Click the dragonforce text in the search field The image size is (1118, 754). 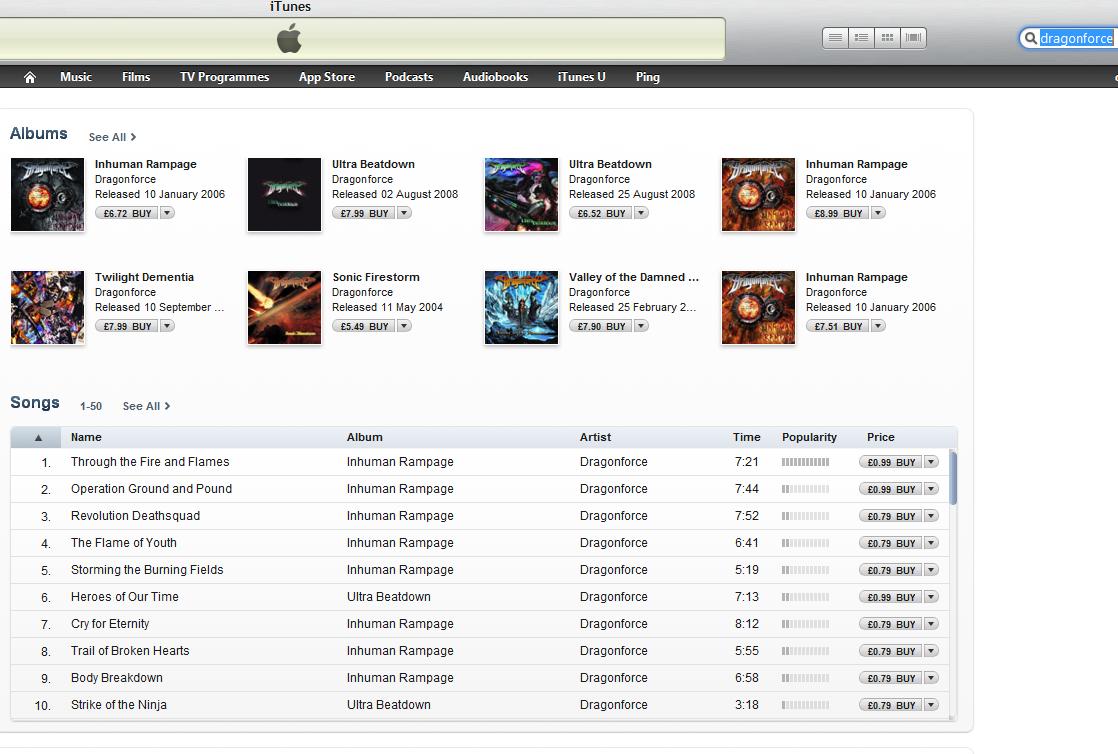1074,38
